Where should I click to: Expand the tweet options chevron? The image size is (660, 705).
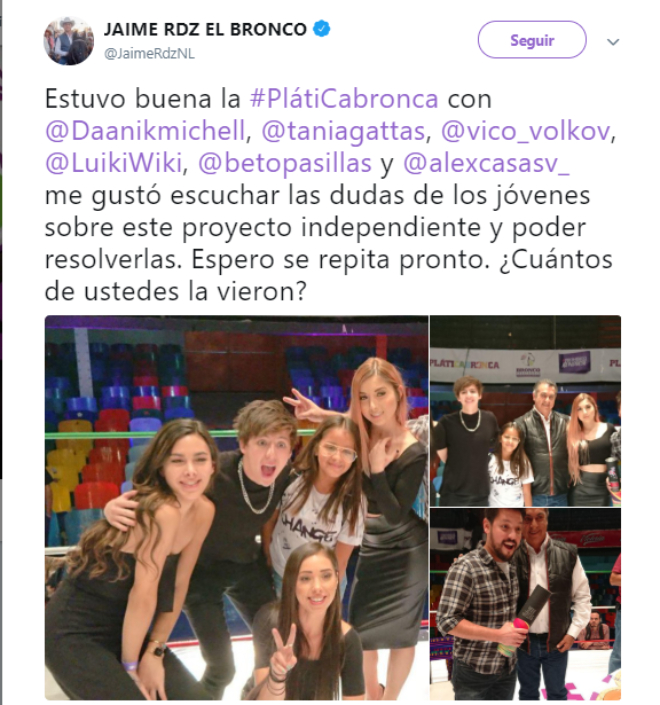(613, 42)
